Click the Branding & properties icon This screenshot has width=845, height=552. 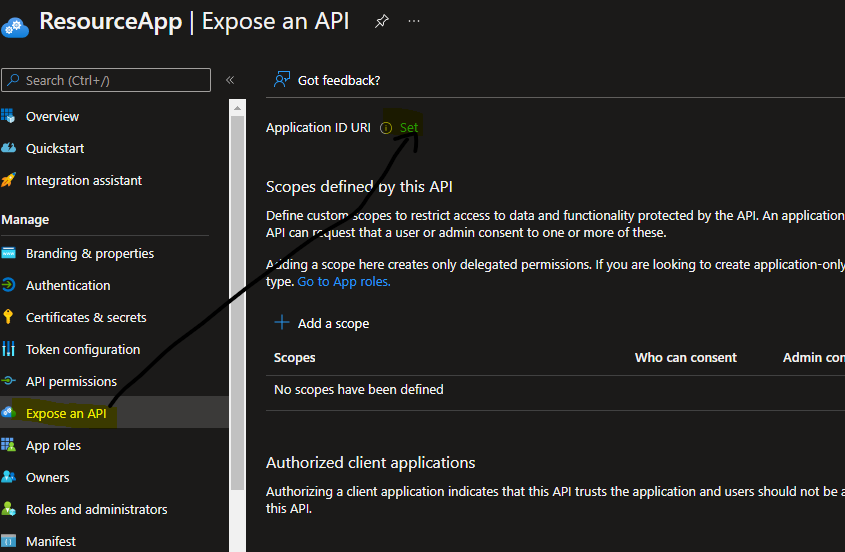point(8,253)
